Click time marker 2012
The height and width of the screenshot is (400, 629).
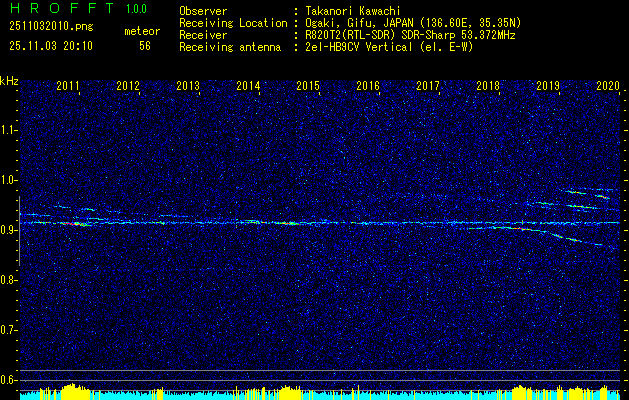tap(128, 85)
